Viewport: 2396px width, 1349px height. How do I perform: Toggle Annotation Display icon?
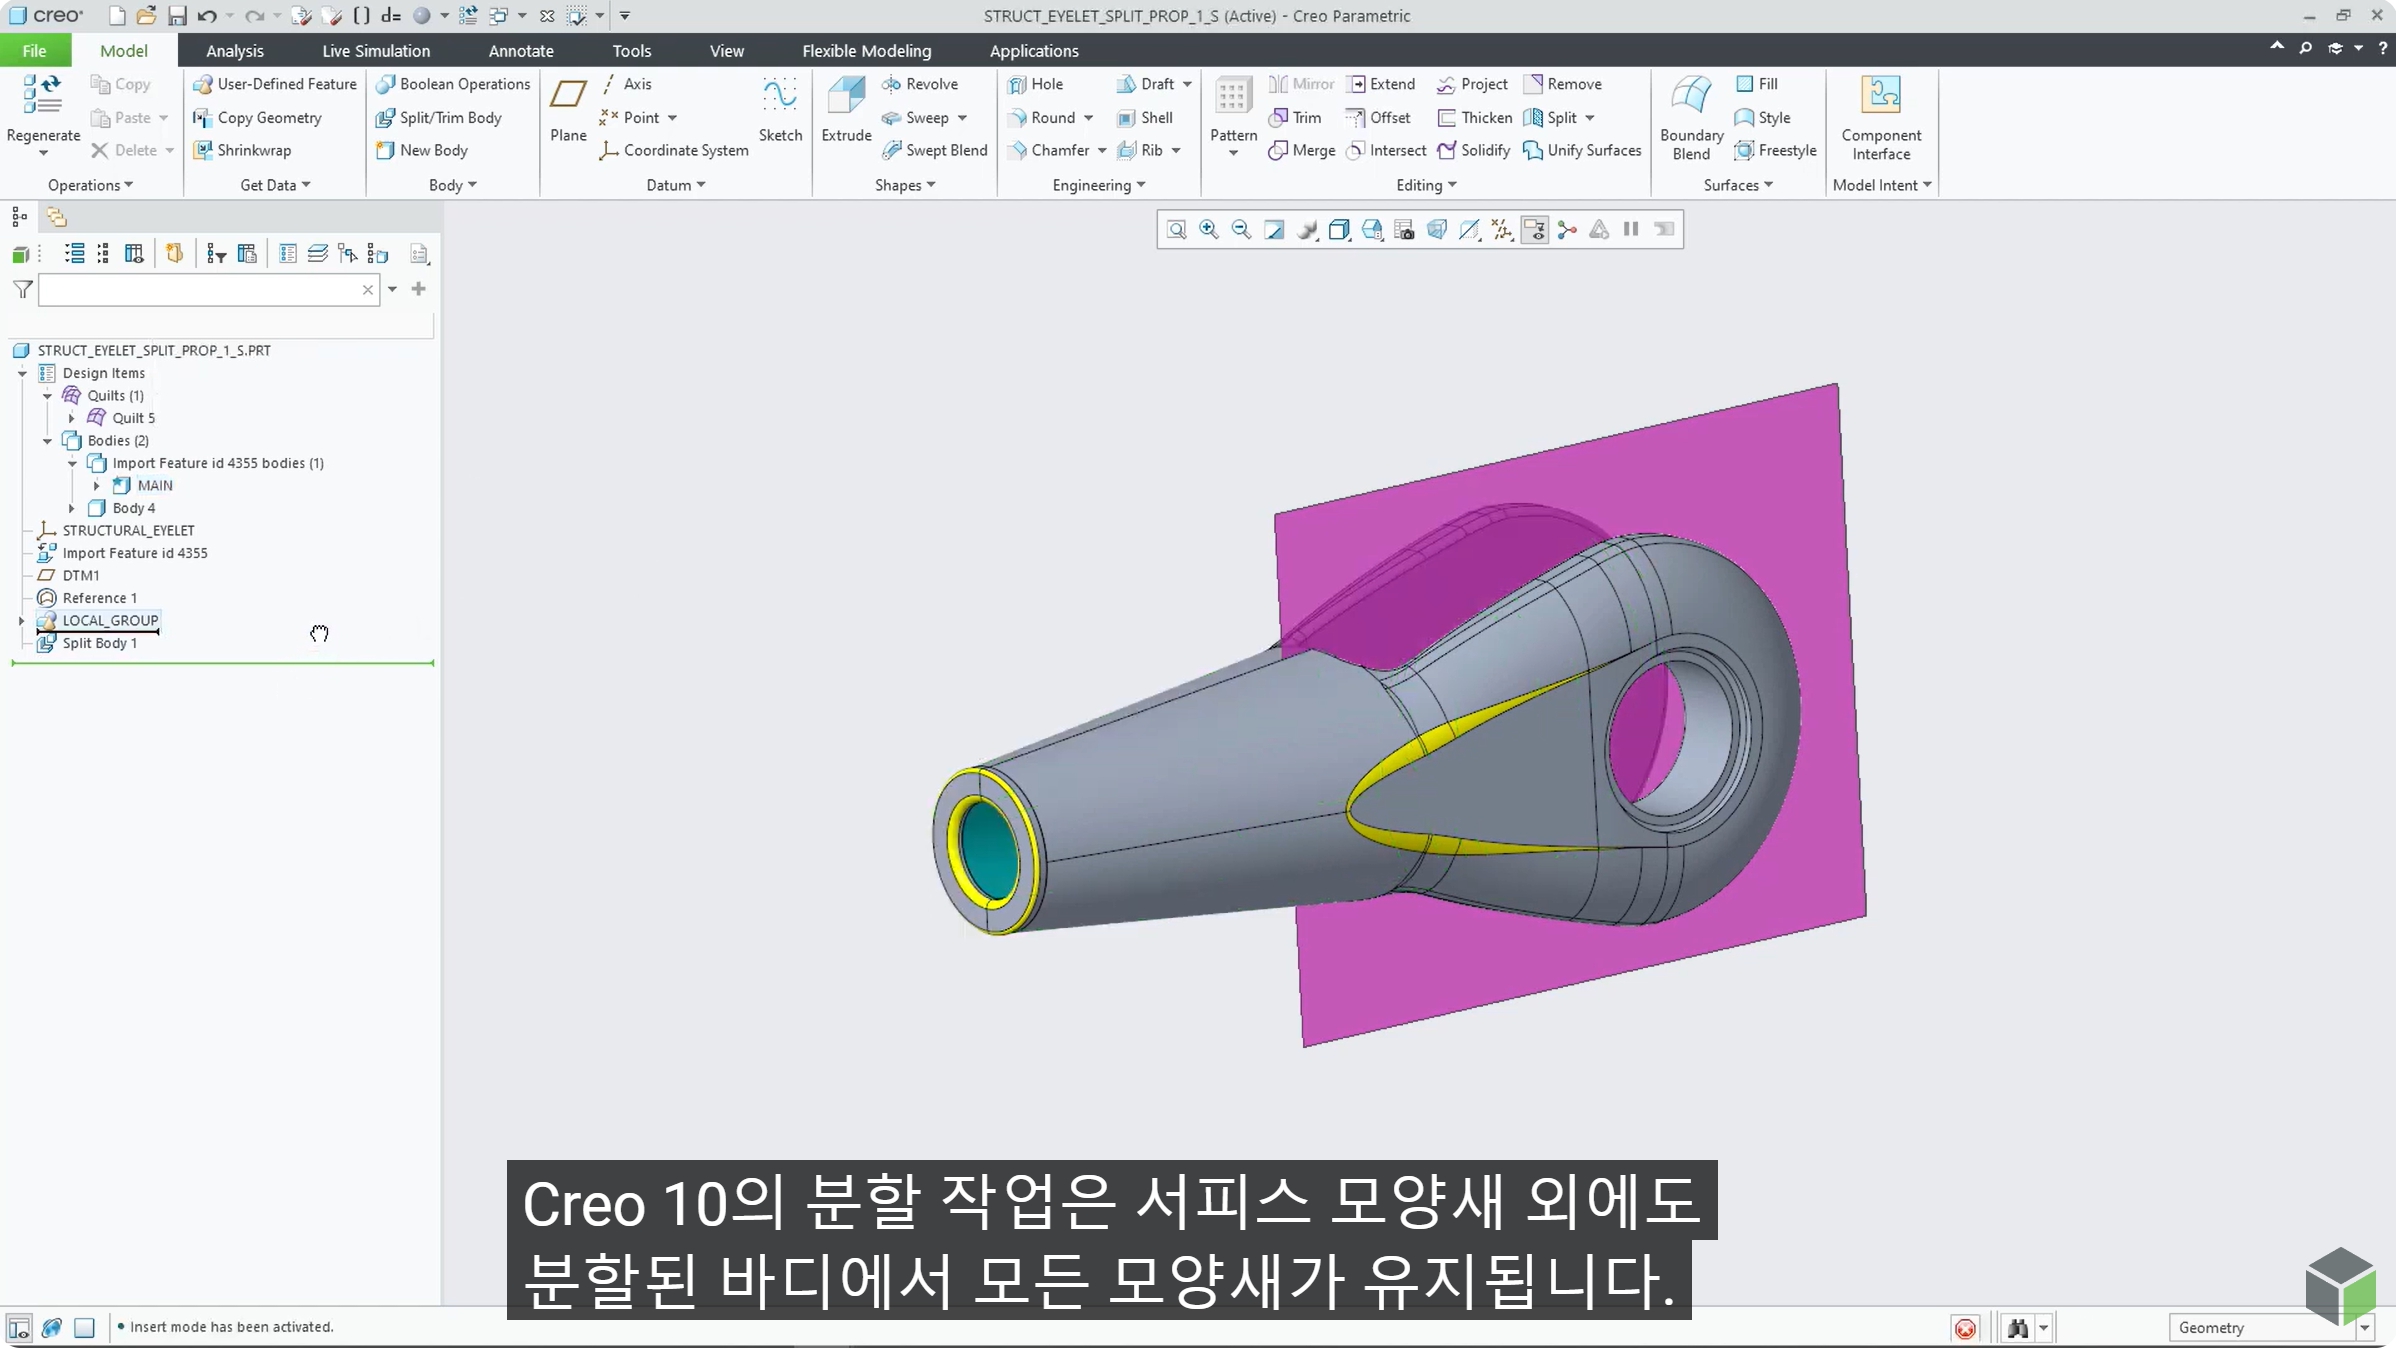[1535, 230]
